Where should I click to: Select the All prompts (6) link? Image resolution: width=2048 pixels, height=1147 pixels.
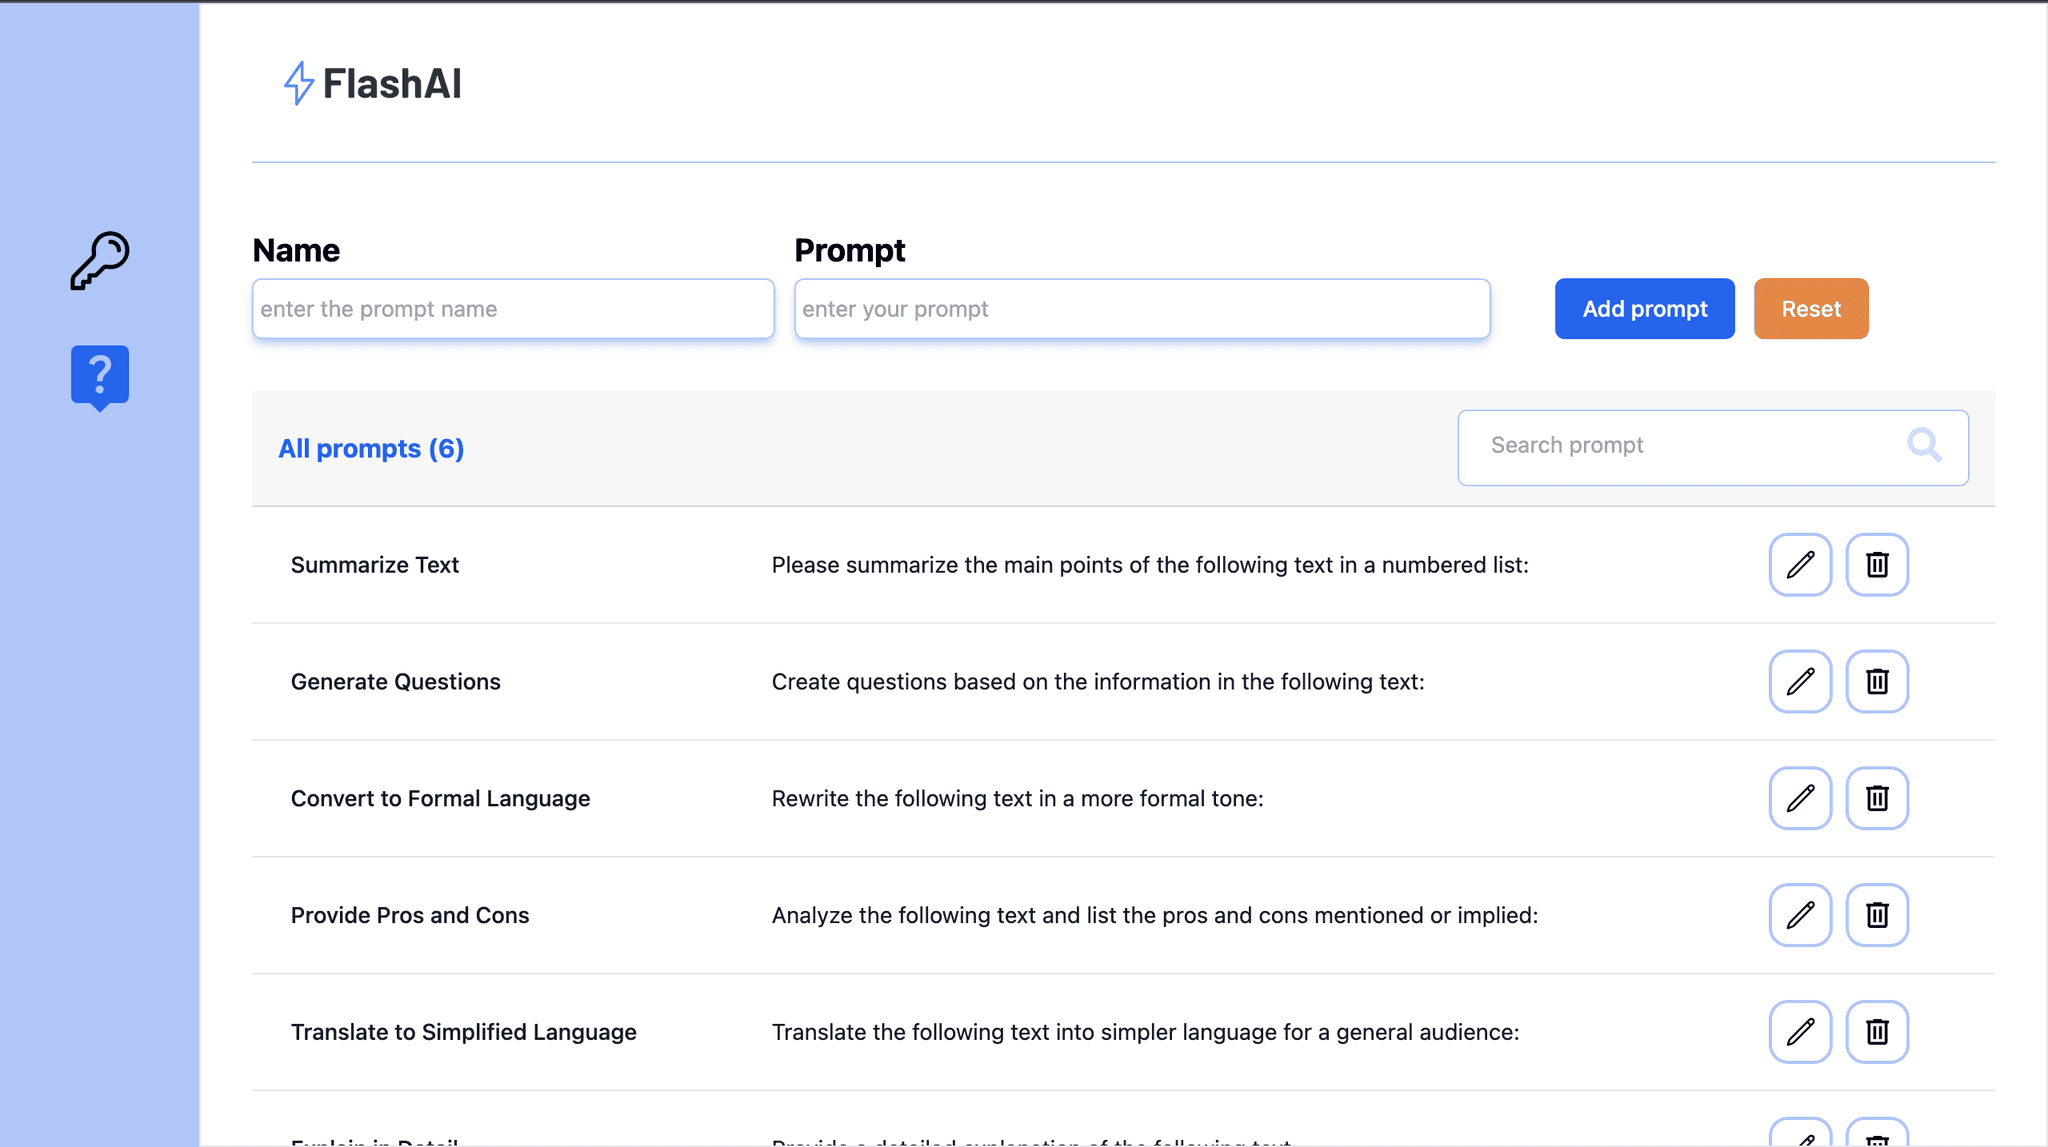point(371,448)
